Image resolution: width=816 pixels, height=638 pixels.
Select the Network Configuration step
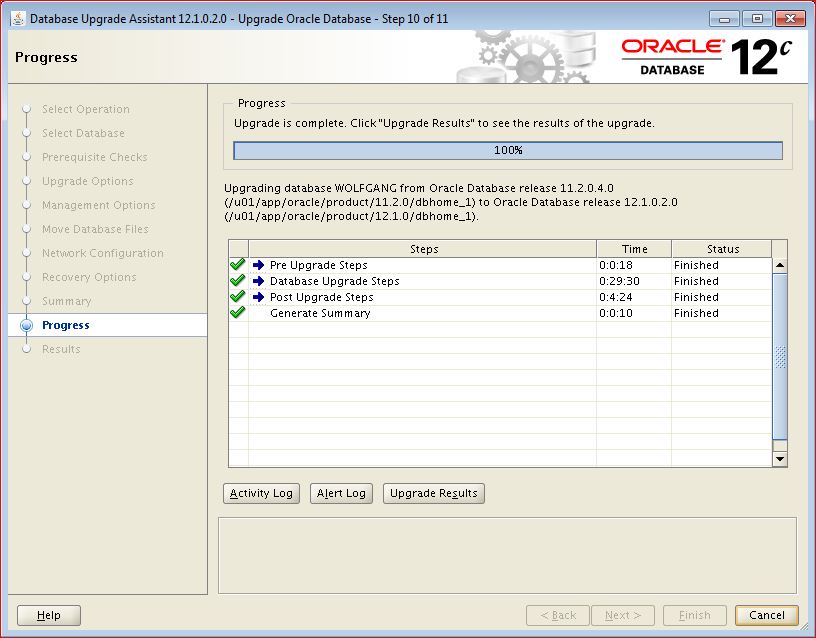click(x=103, y=253)
